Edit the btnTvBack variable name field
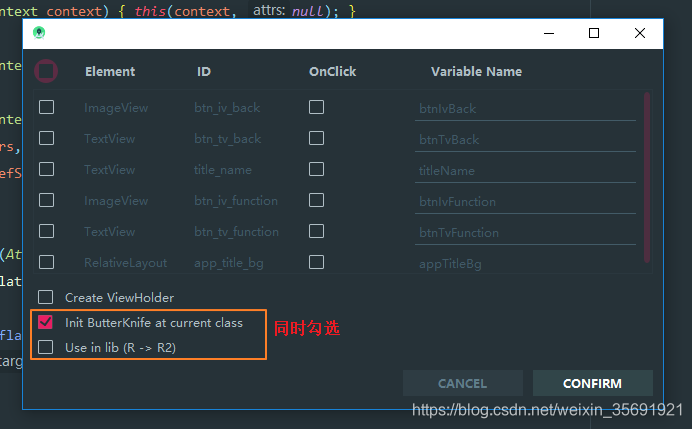 click(525, 140)
